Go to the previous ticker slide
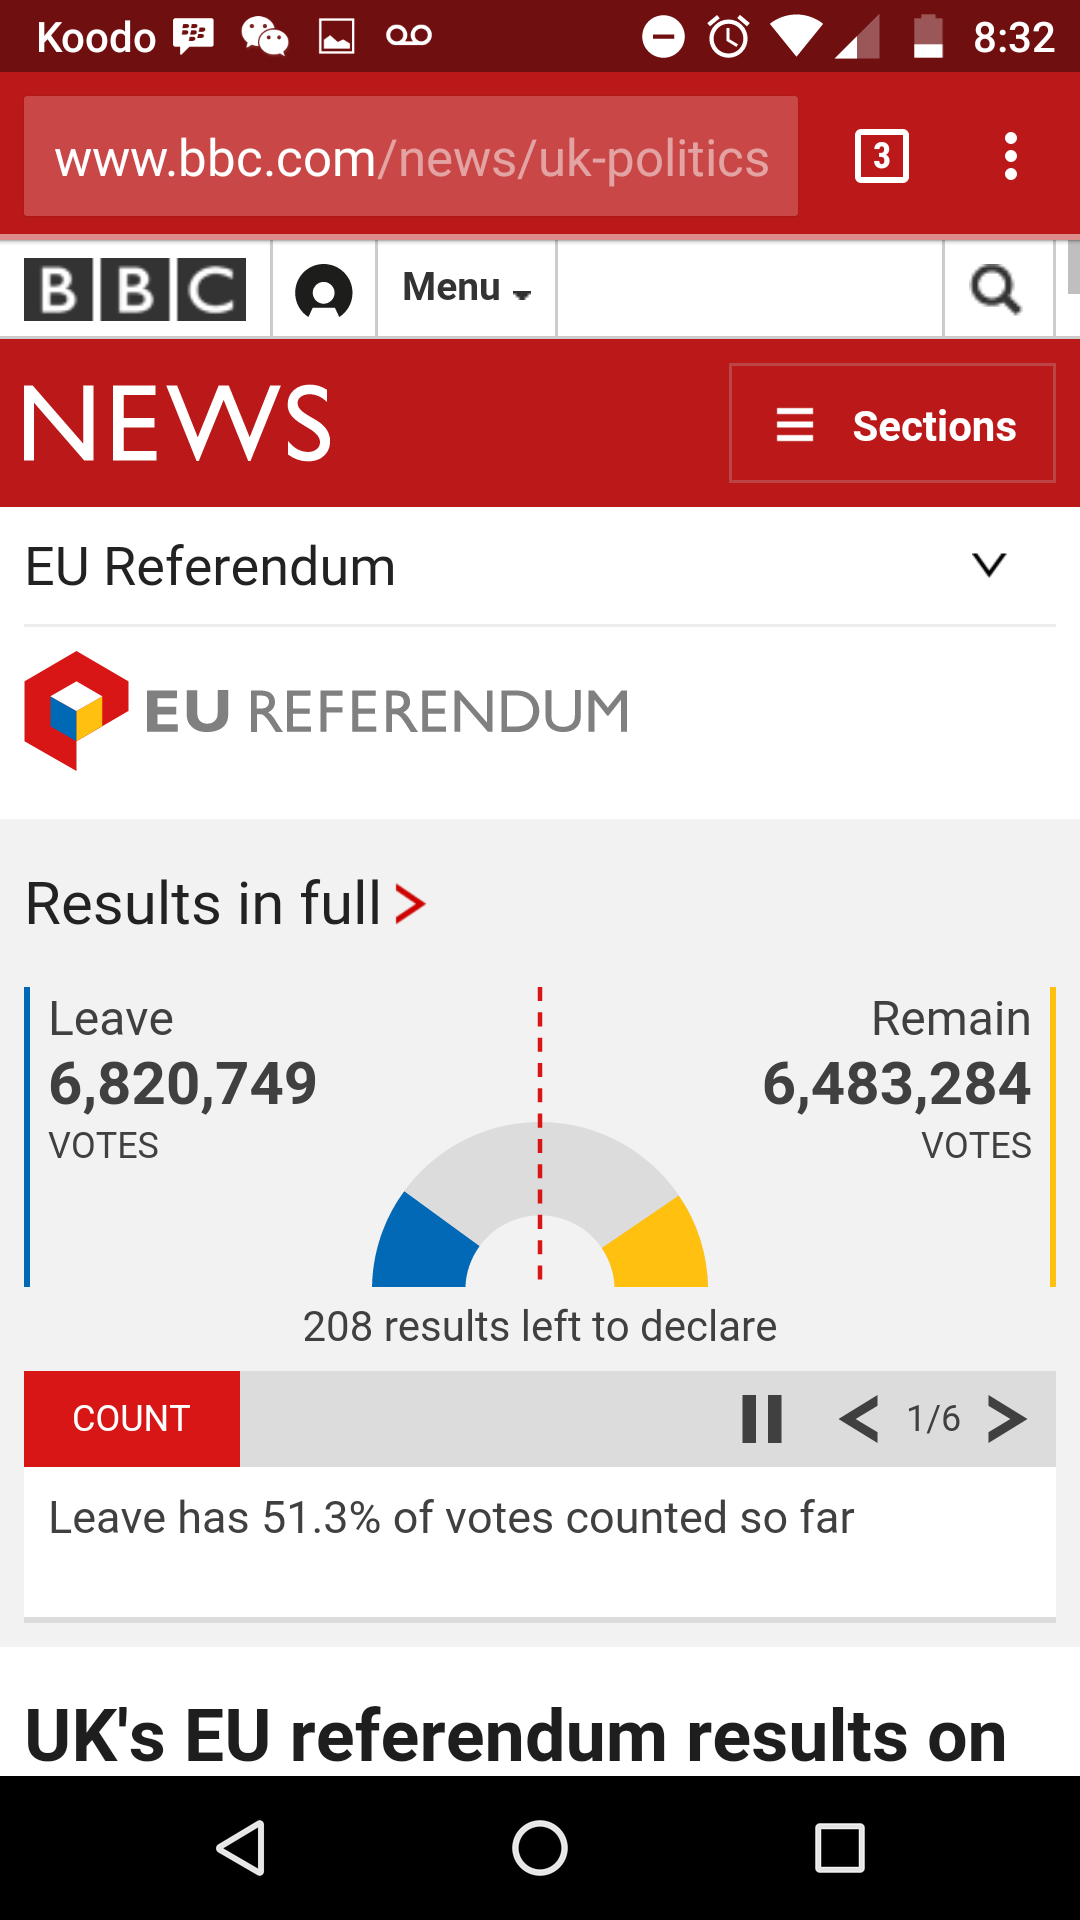This screenshot has width=1080, height=1920. 859,1419
